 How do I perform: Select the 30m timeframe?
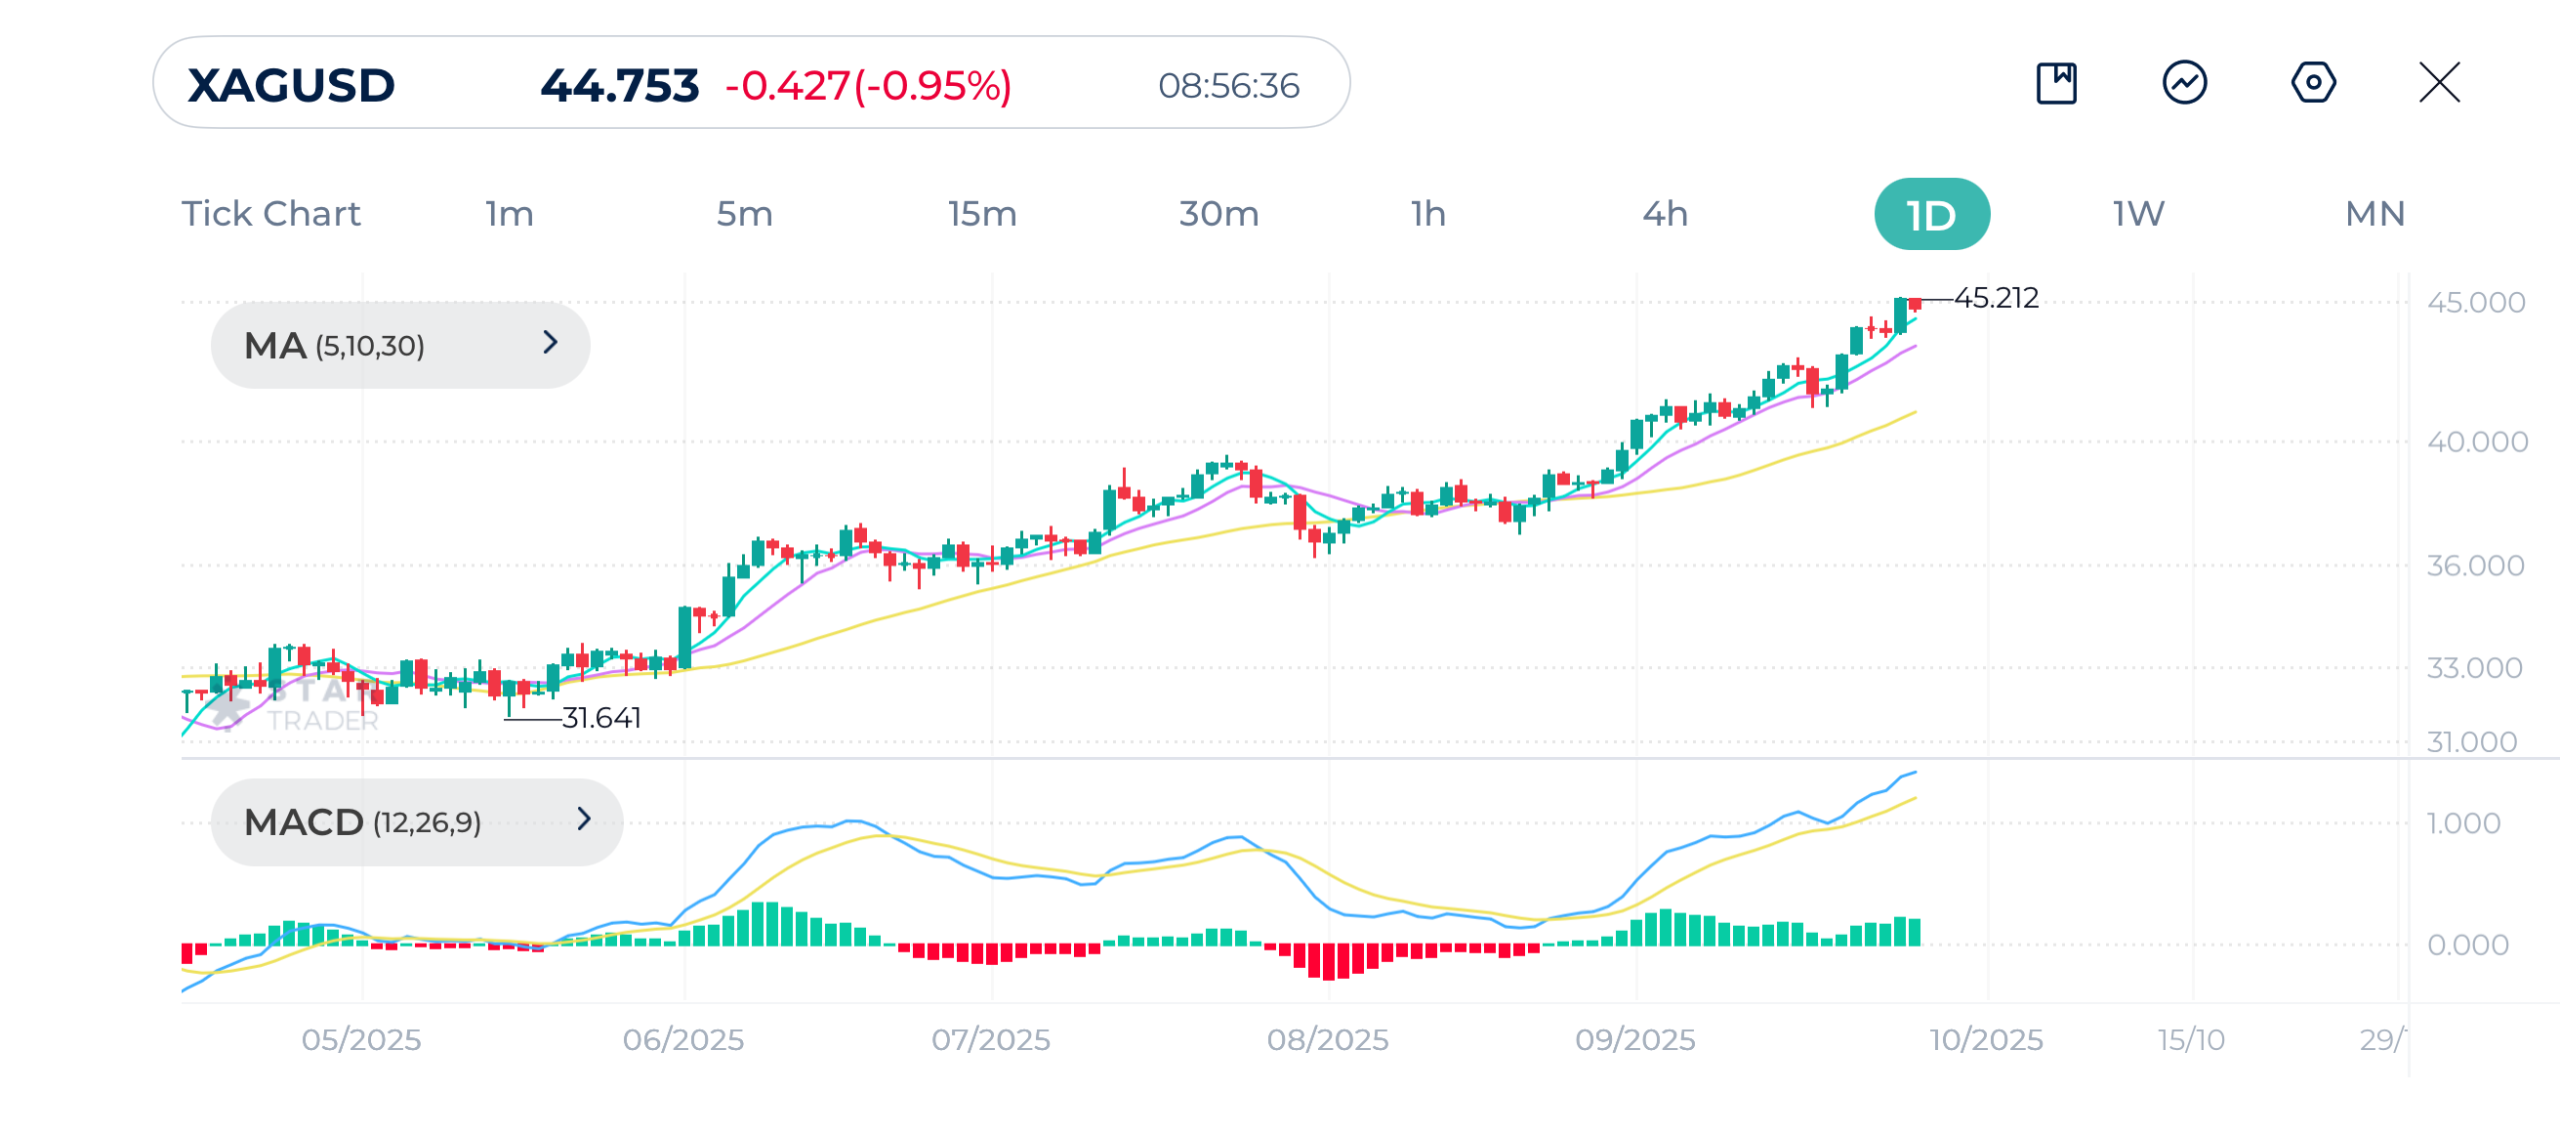[1218, 214]
